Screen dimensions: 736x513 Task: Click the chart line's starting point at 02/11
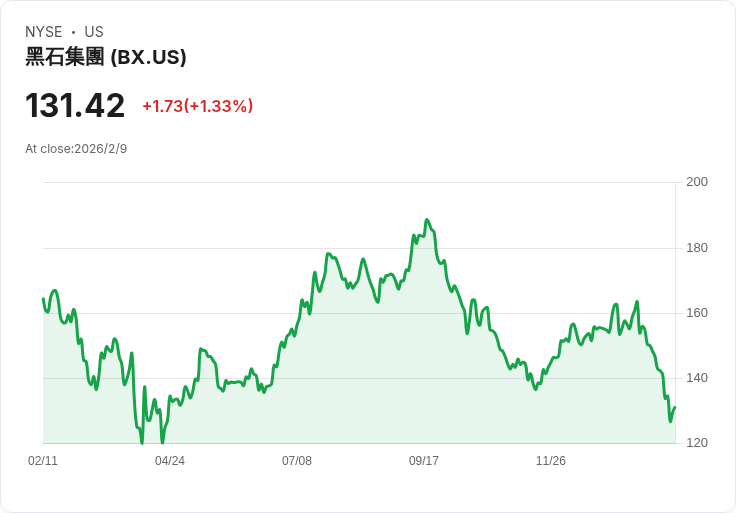pos(43,299)
